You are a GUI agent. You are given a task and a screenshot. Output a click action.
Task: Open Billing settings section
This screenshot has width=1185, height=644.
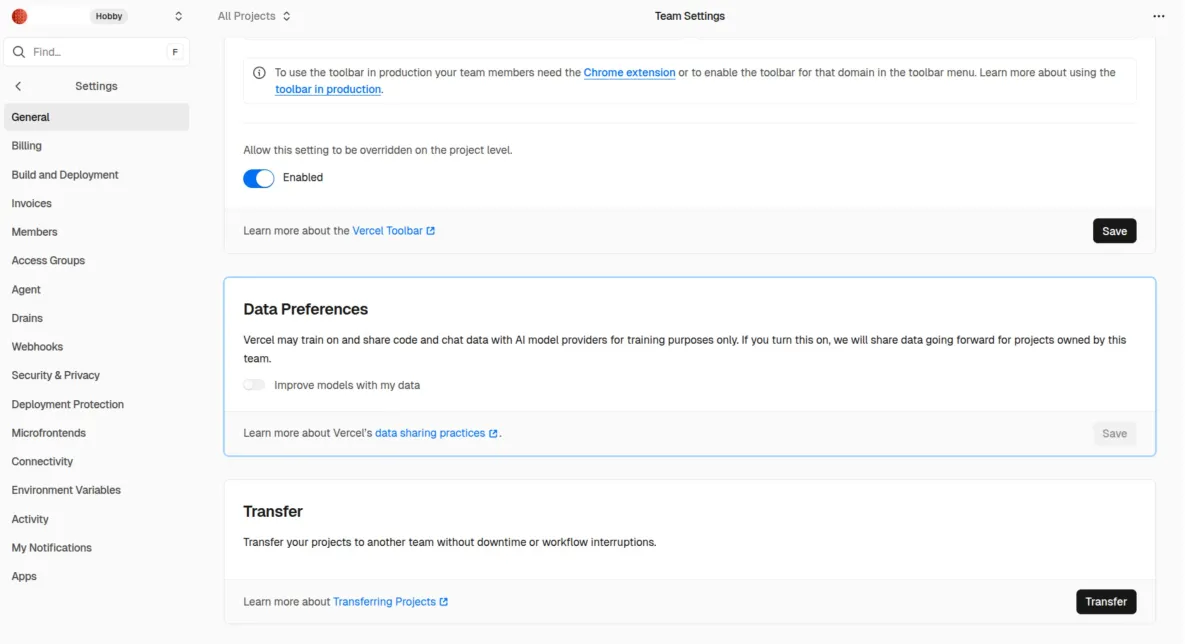[x=27, y=146]
